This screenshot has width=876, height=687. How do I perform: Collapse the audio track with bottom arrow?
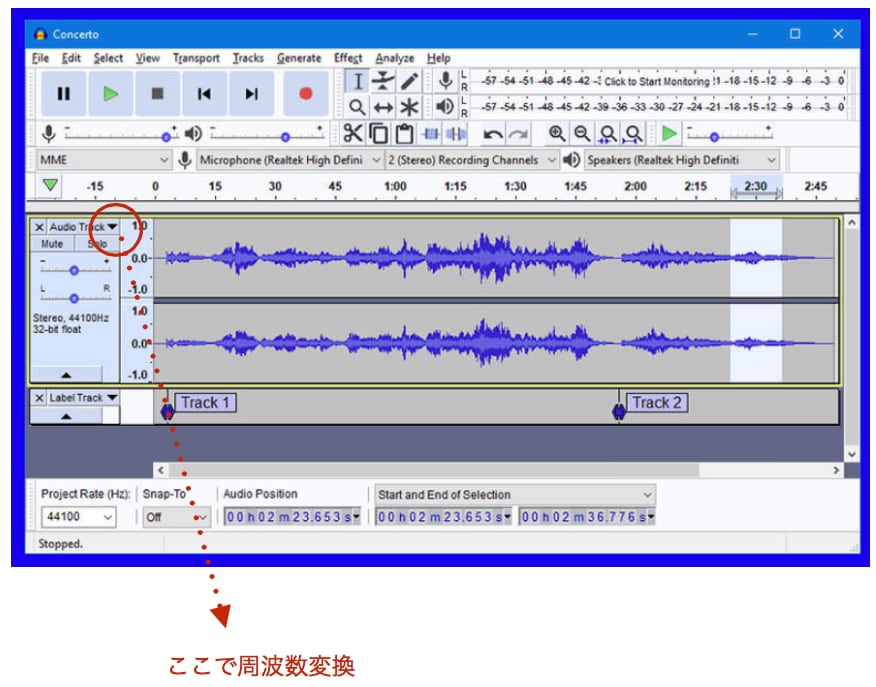[x=66, y=375]
